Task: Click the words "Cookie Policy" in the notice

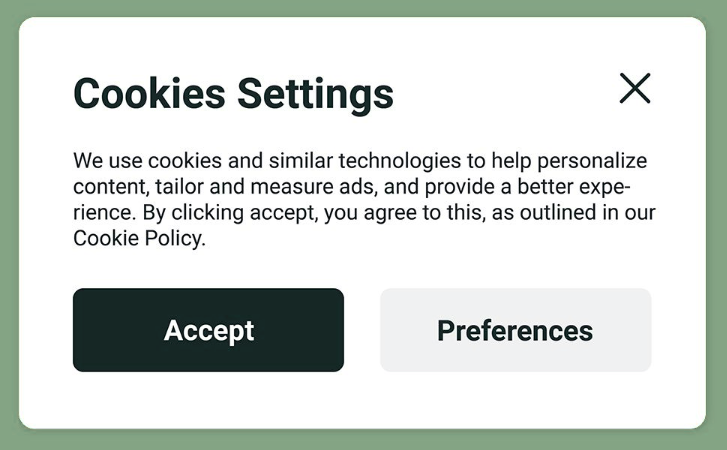Action: click(139, 238)
